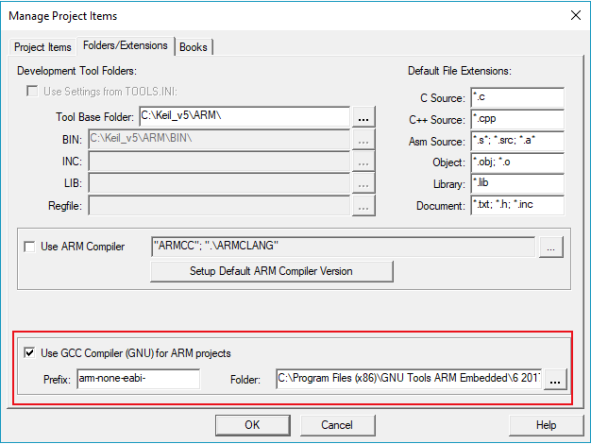Enable the Use ARM Compiler checkbox

point(29,246)
